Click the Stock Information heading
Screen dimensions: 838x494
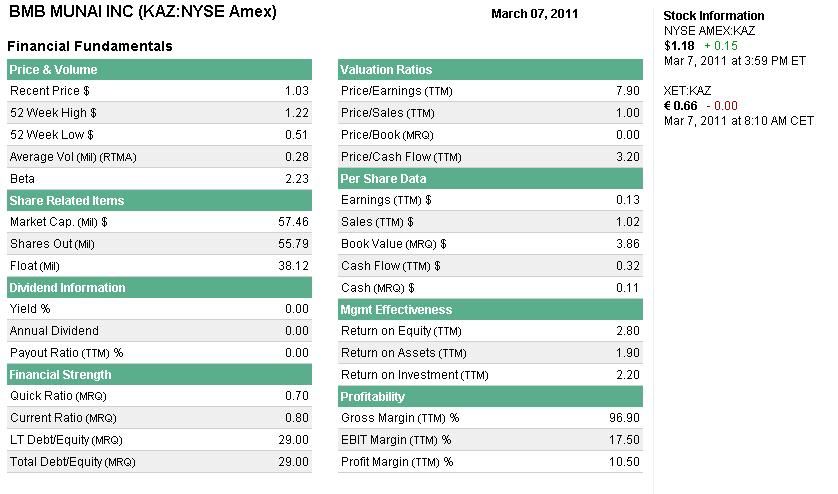coord(714,16)
